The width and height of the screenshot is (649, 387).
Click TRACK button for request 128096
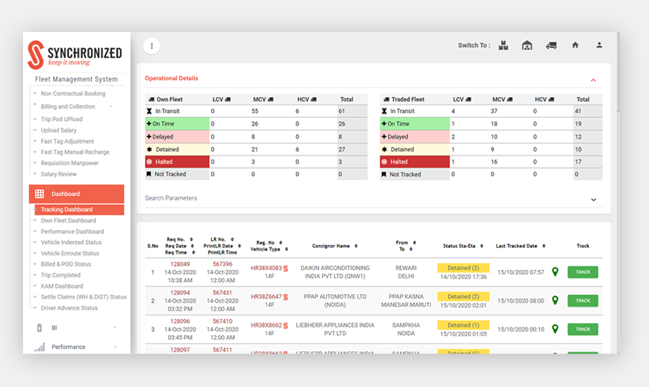pyautogui.click(x=583, y=329)
